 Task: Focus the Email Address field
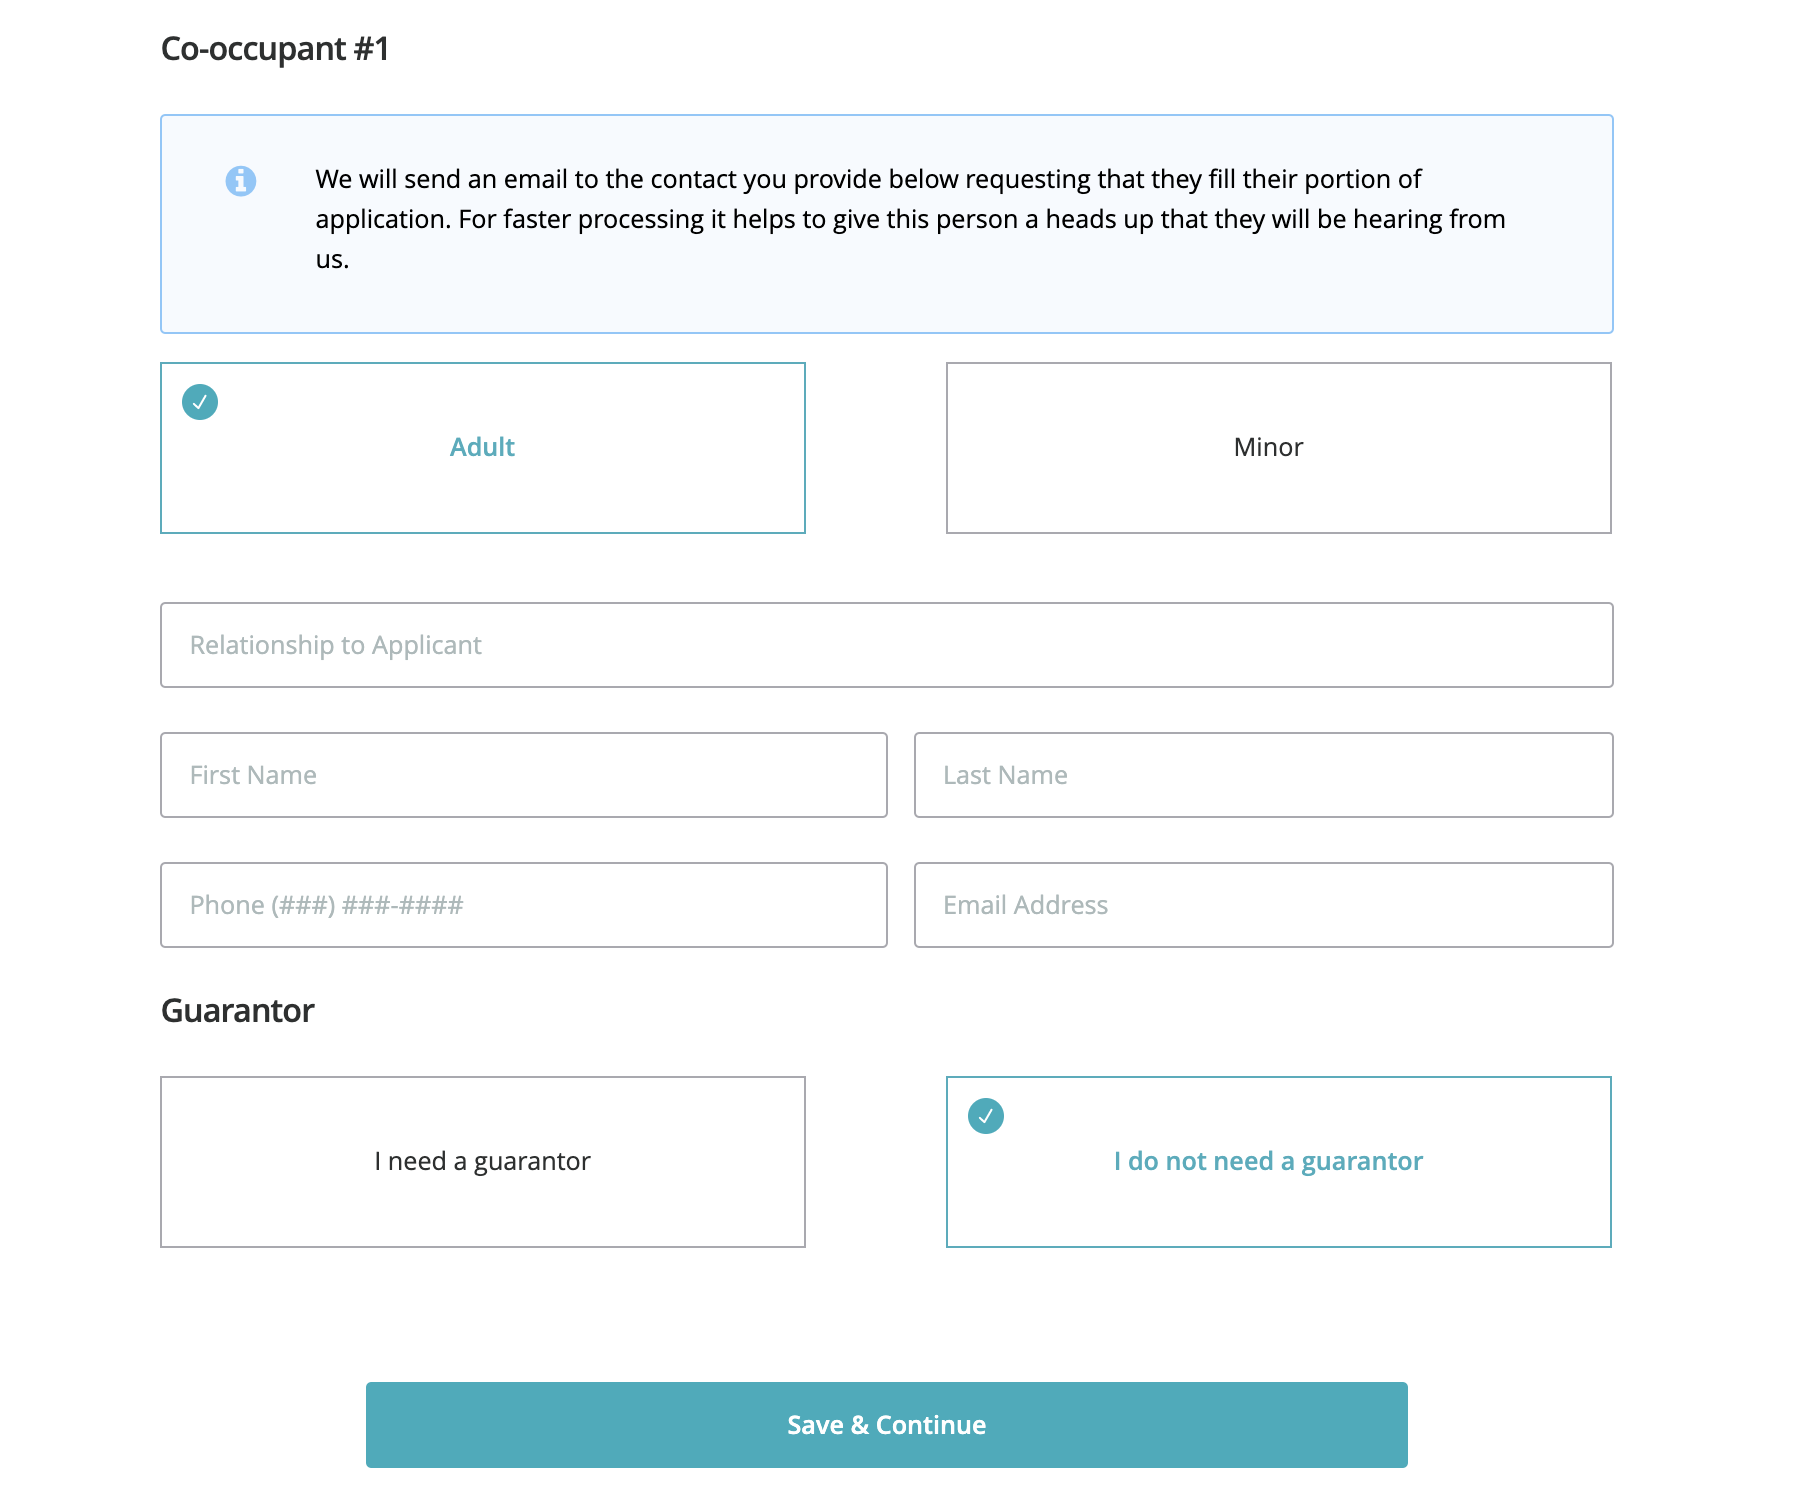1263,905
